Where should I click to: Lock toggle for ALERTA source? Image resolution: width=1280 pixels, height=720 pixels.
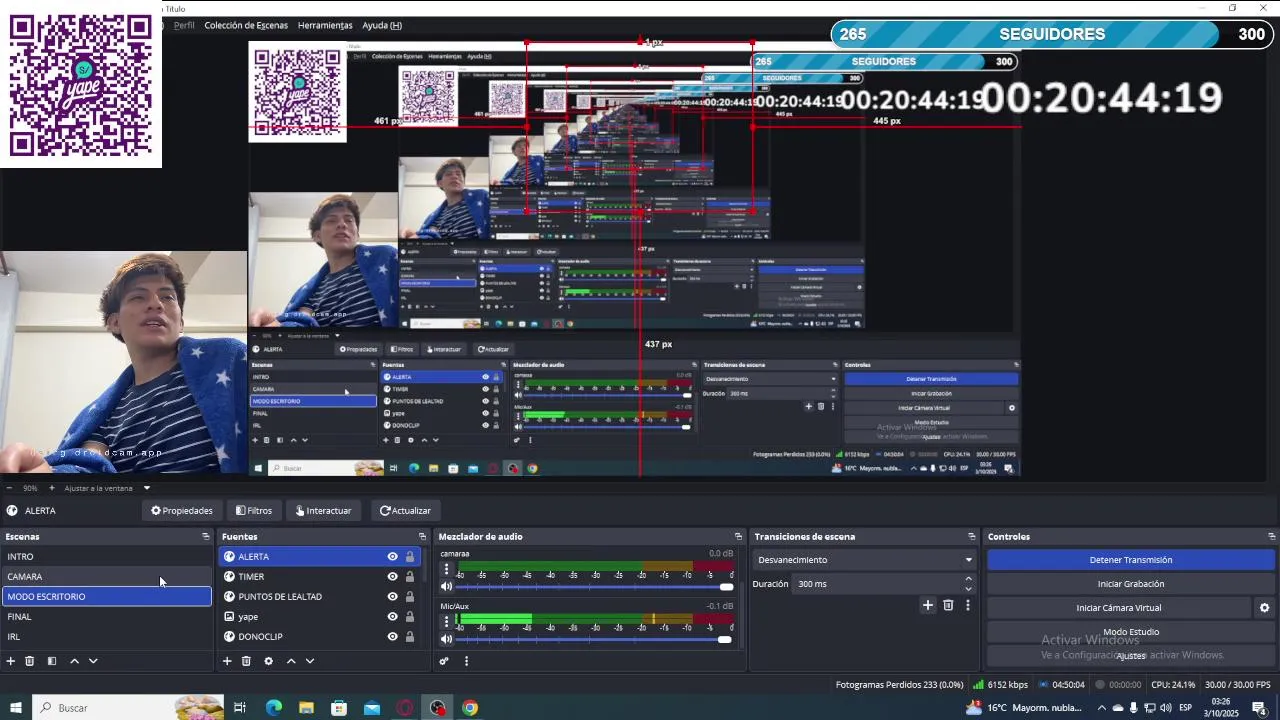point(410,557)
